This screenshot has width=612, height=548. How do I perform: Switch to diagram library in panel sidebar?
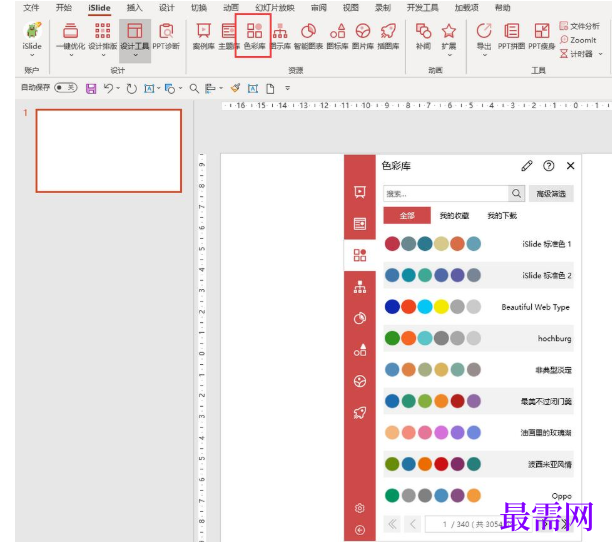tap(360, 287)
